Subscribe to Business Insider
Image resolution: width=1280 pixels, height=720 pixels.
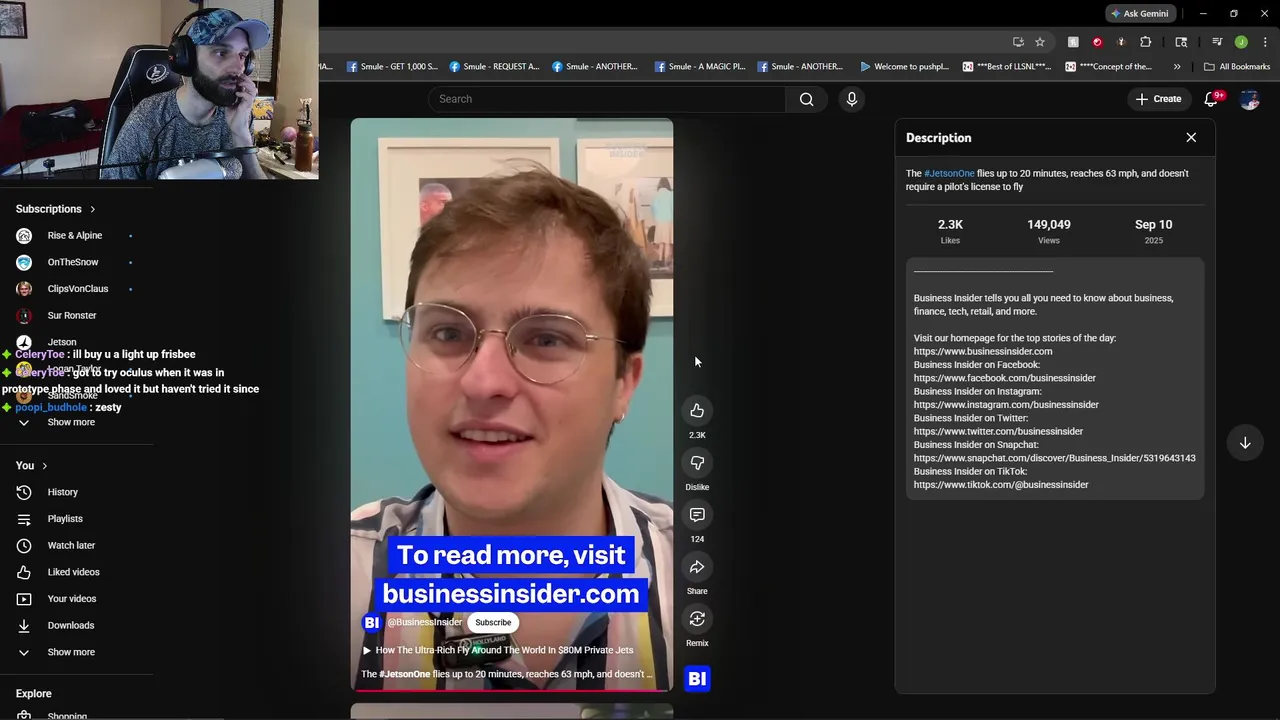coord(493,622)
